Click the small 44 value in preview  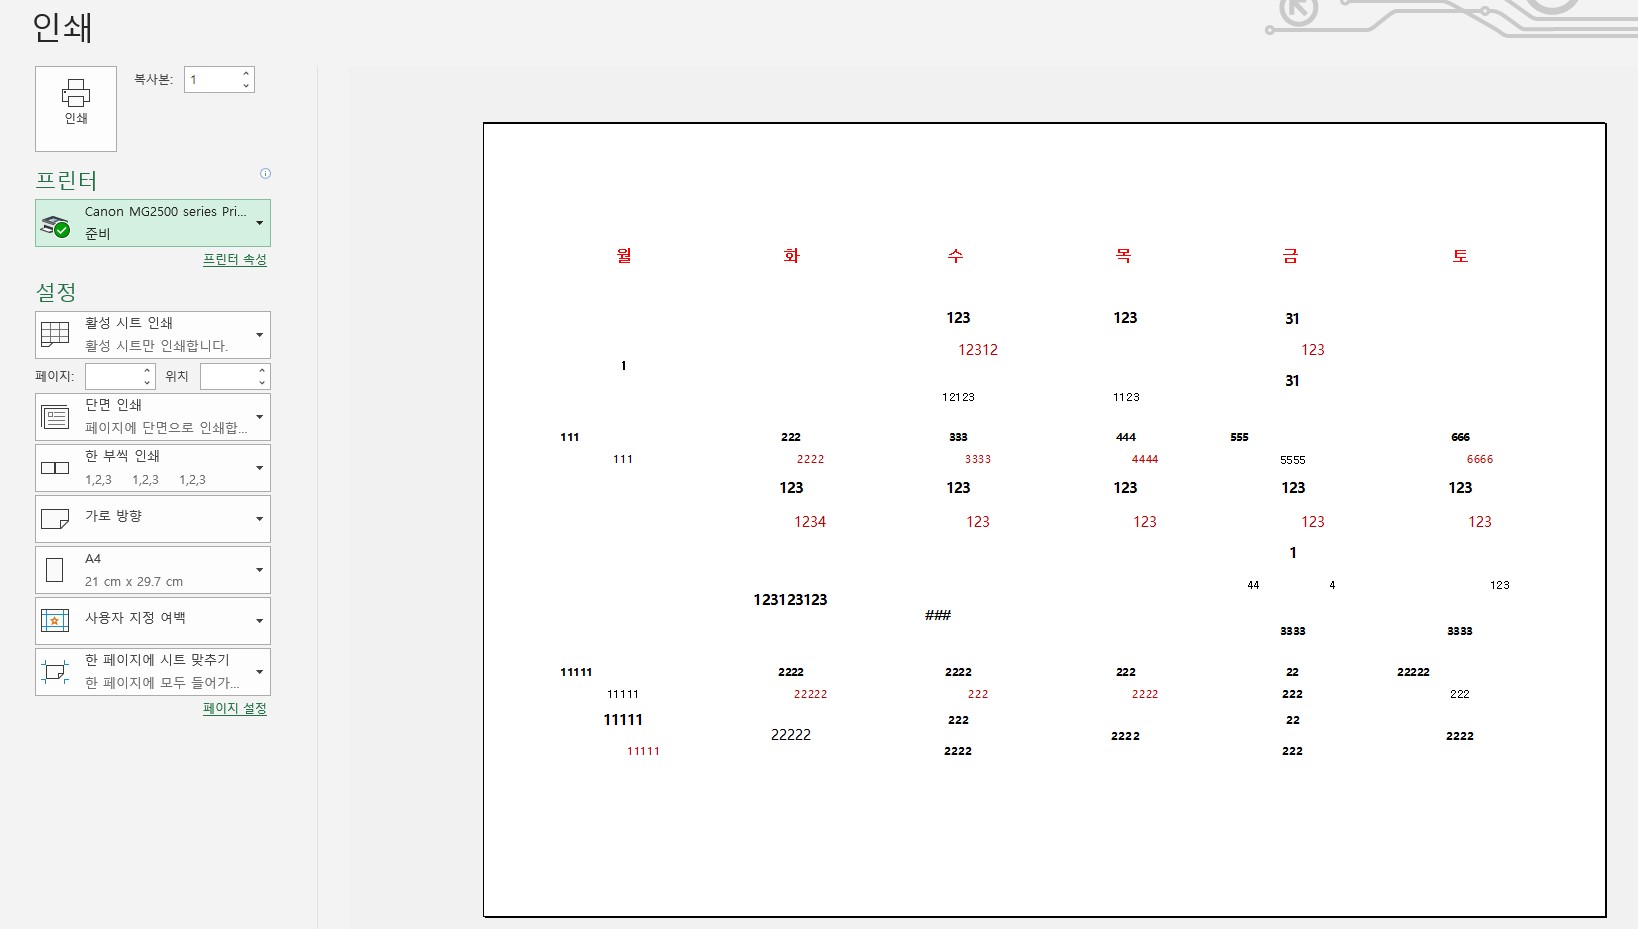1253,585
